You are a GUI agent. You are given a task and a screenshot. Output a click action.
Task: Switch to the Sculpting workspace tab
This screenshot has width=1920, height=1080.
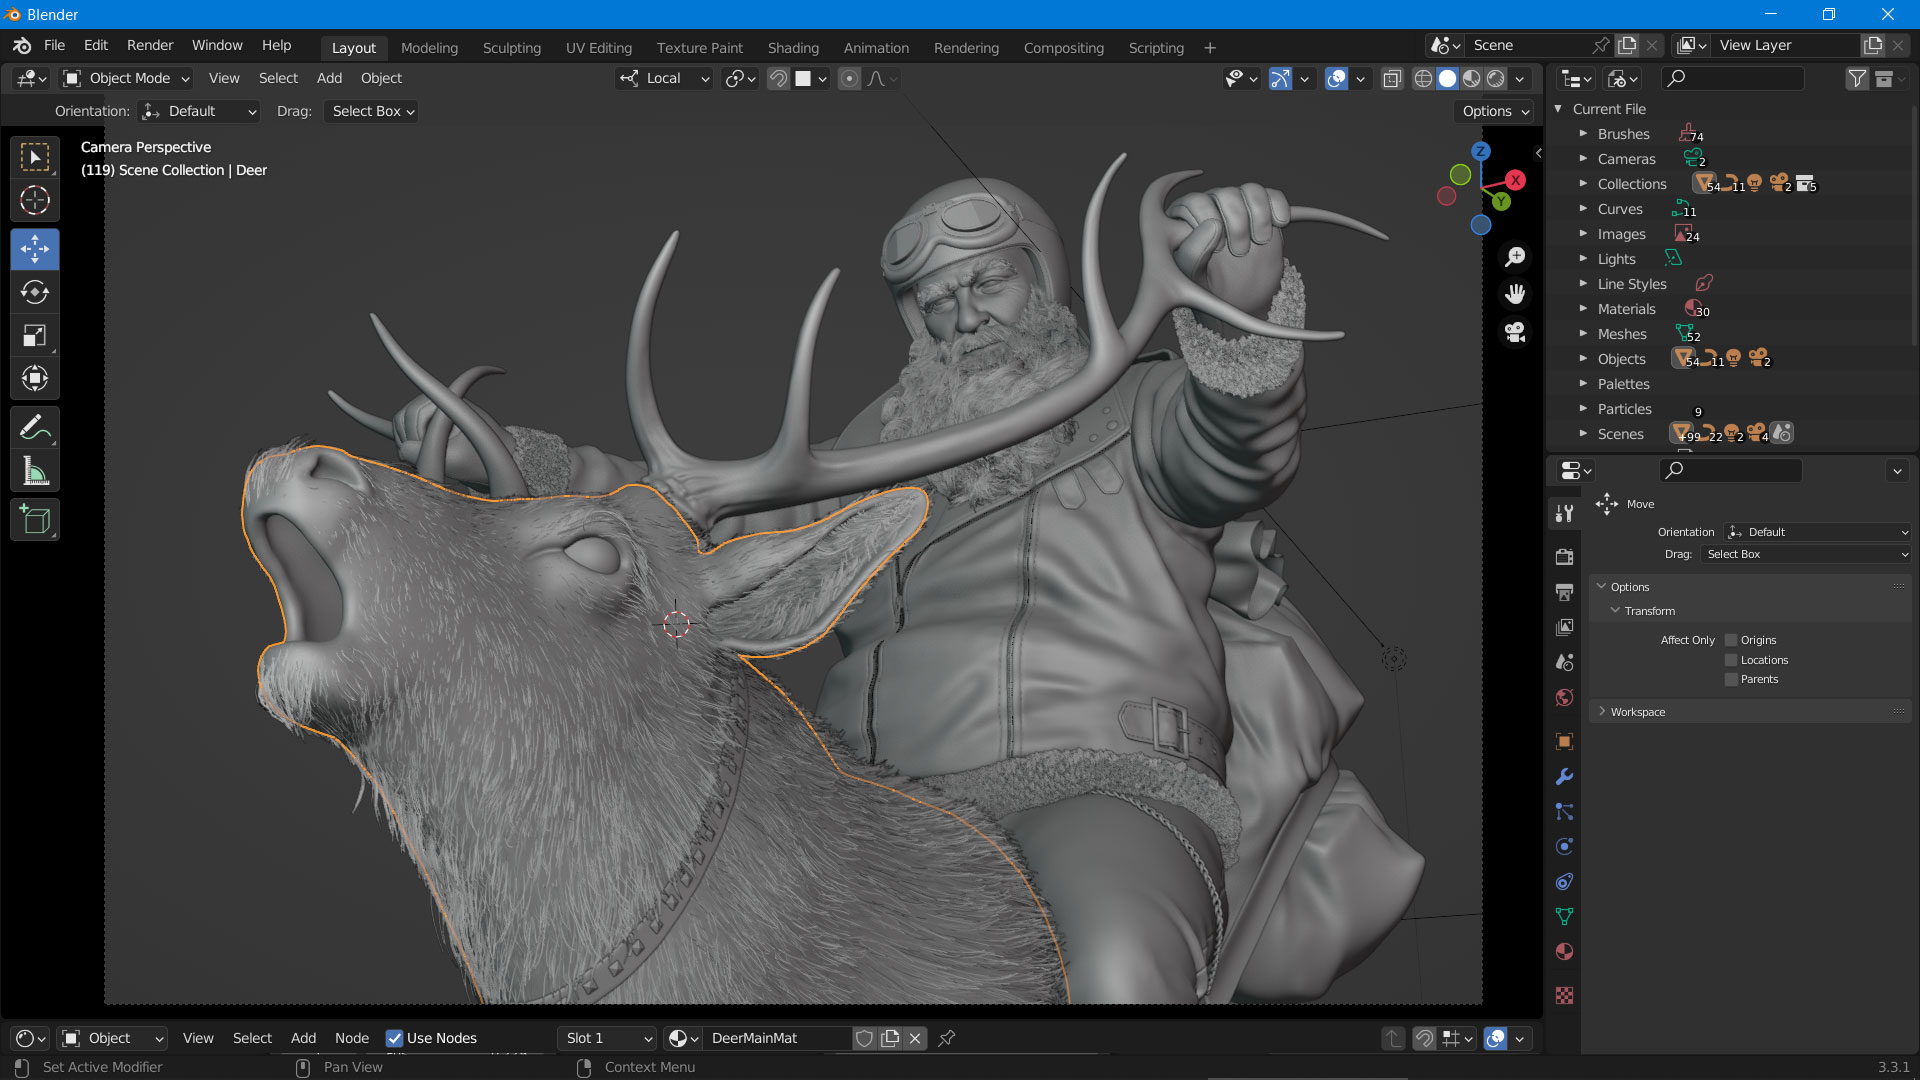[511, 48]
